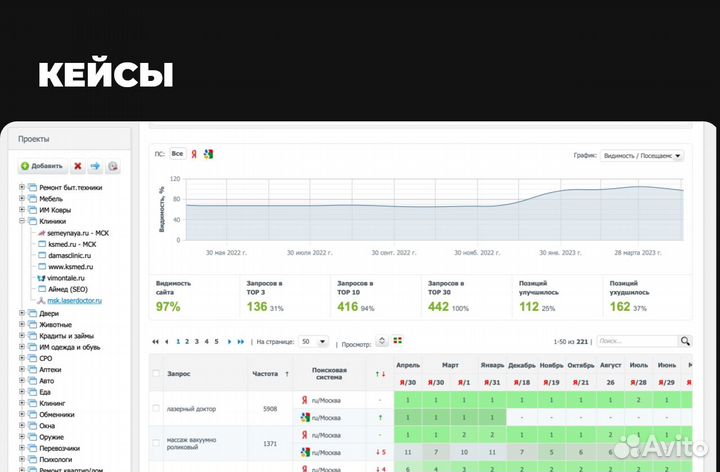Click the Google filter icon above the chart
The height and width of the screenshot is (472, 720).
[x=208, y=154]
